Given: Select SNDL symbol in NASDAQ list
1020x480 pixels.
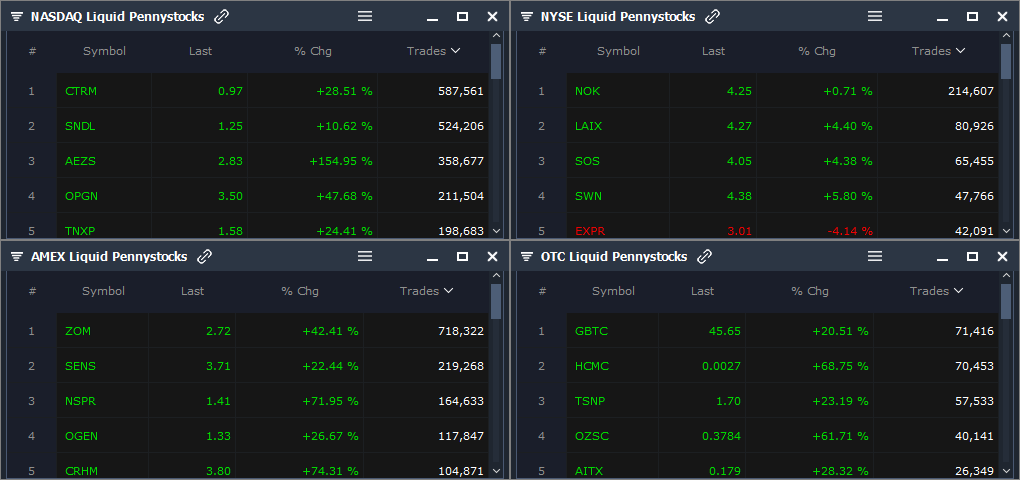Looking at the screenshot, I should coord(80,126).
